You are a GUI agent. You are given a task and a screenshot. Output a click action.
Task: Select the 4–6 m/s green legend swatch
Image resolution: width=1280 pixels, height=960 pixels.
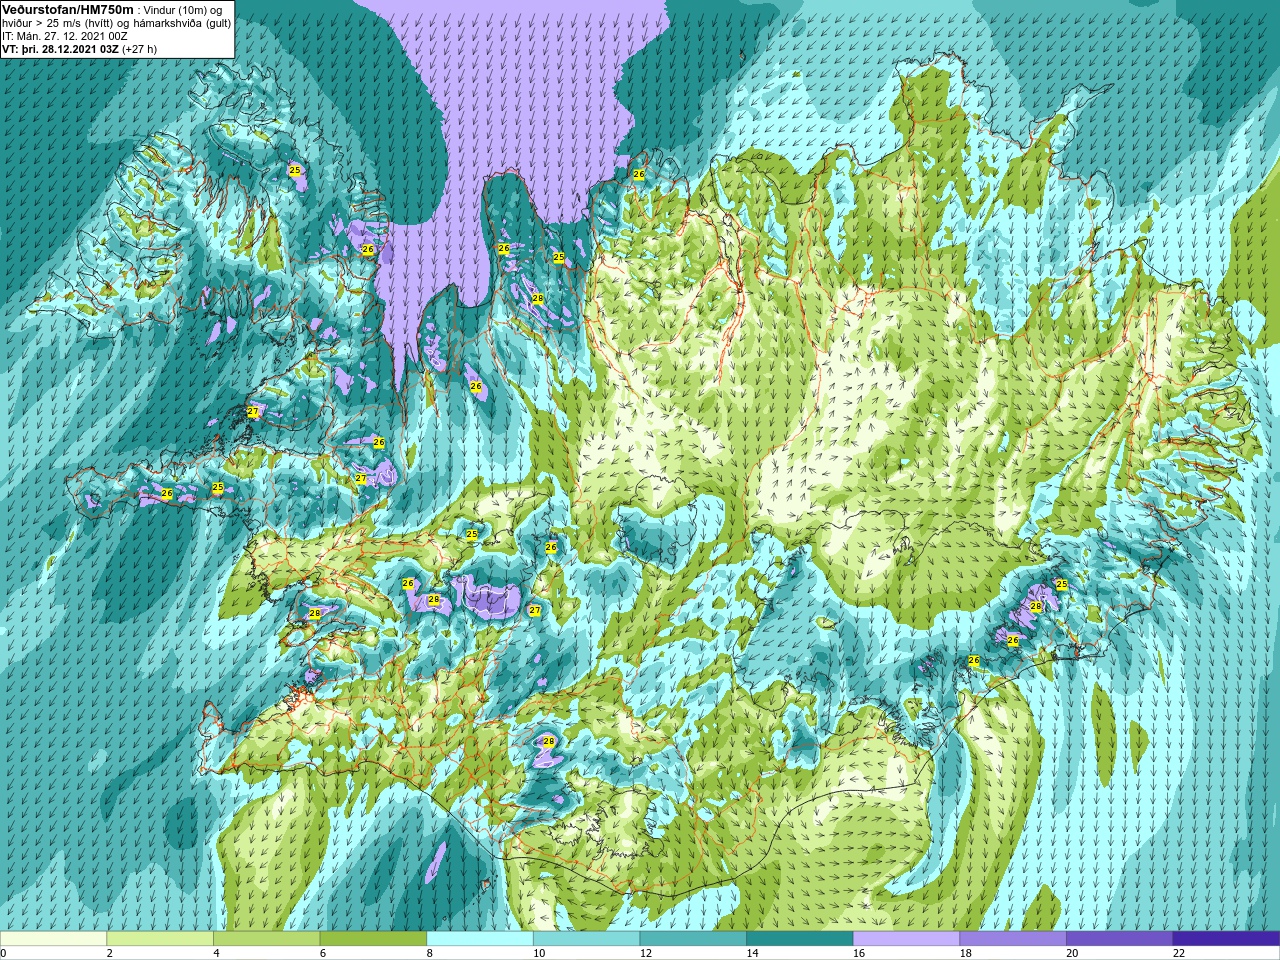click(266, 939)
